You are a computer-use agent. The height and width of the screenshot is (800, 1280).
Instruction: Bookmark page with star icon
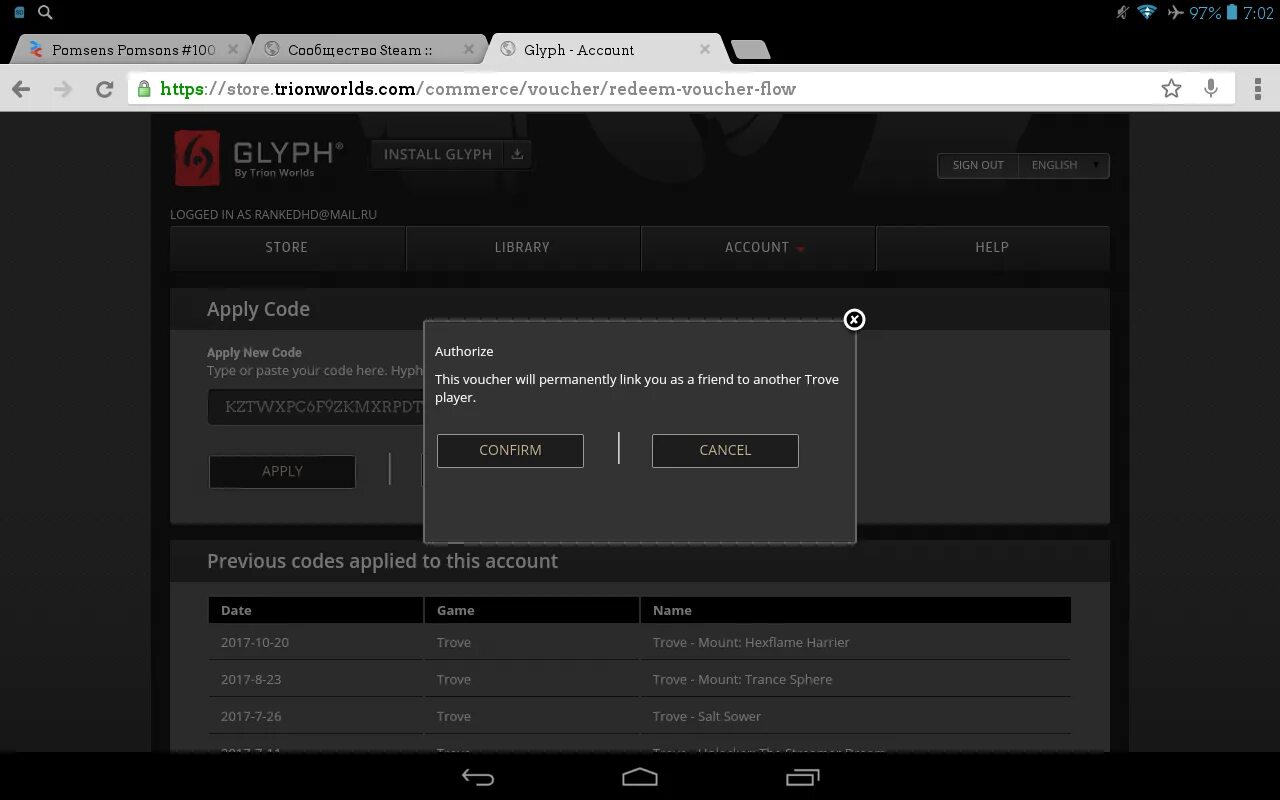[x=1171, y=89]
